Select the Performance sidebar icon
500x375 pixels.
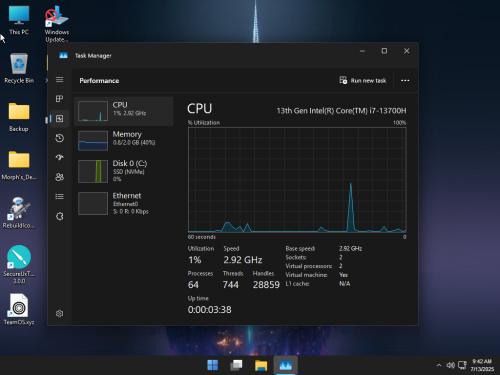(x=59, y=118)
